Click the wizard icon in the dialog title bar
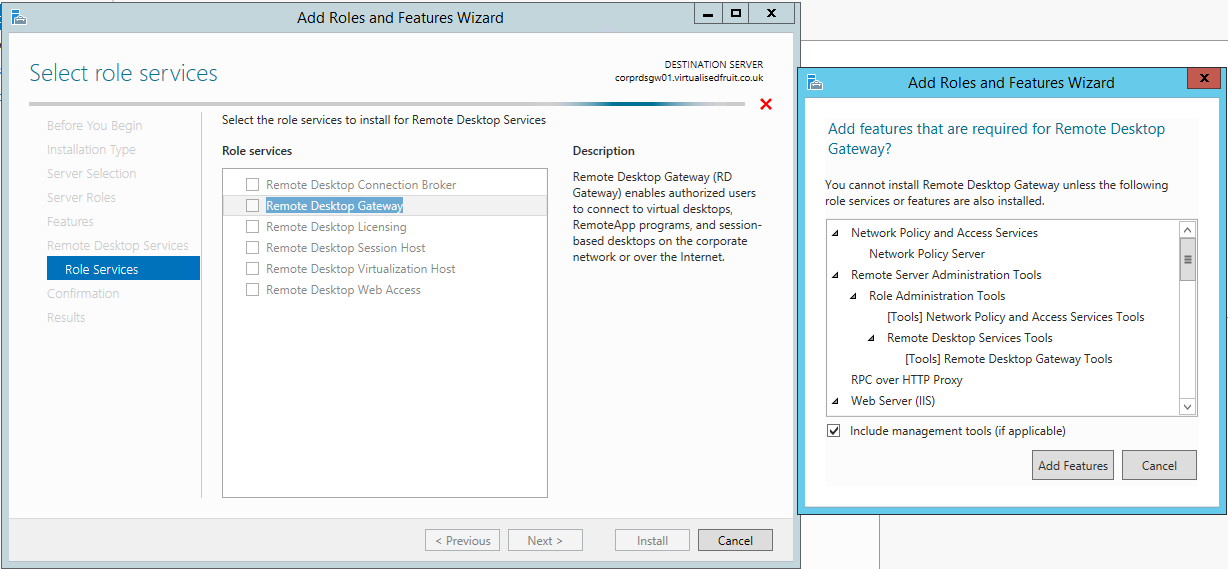The width and height of the screenshot is (1228, 569). [x=814, y=83]
